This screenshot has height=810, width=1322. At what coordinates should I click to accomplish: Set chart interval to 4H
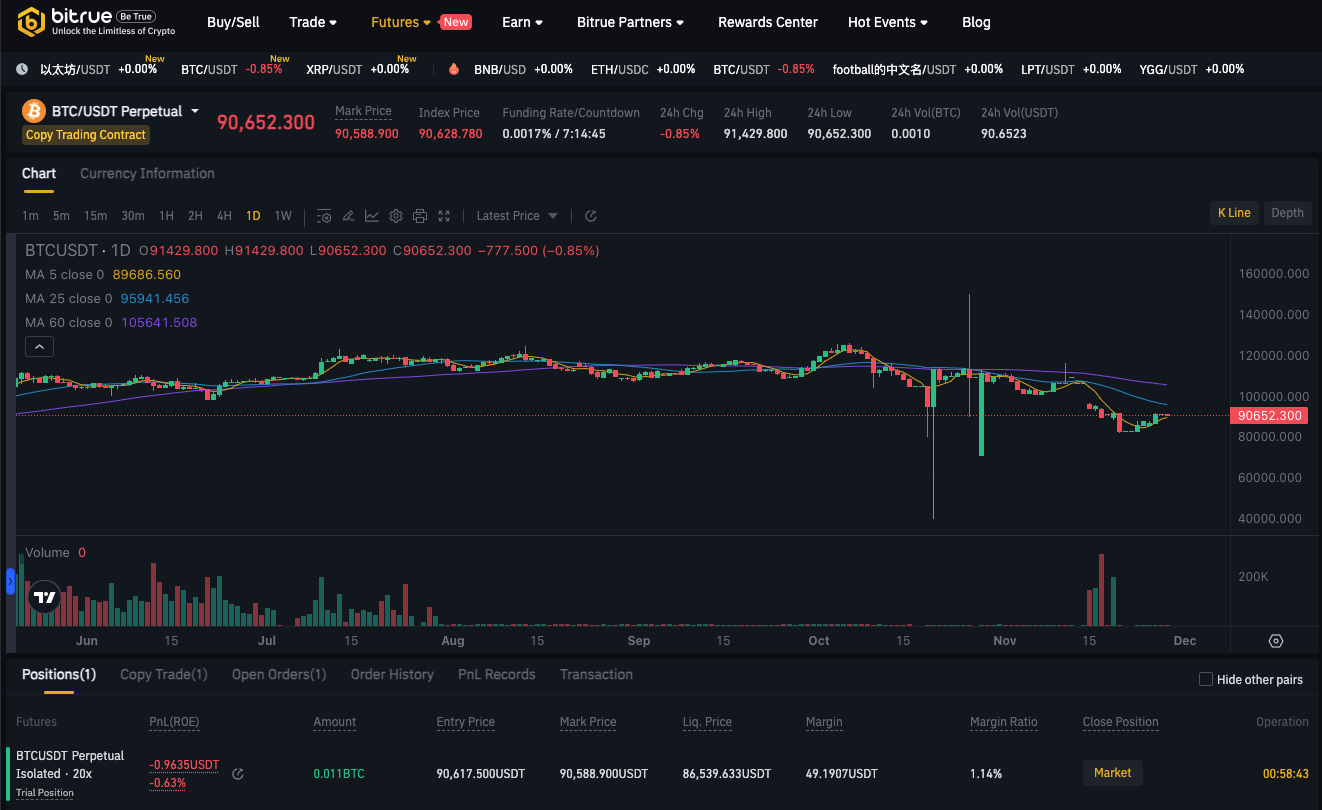coord(224,216)
